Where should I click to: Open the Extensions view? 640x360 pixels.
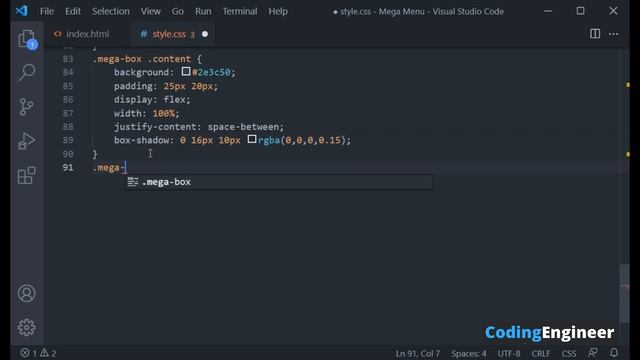pyautogui.click(x=27, y=176)
